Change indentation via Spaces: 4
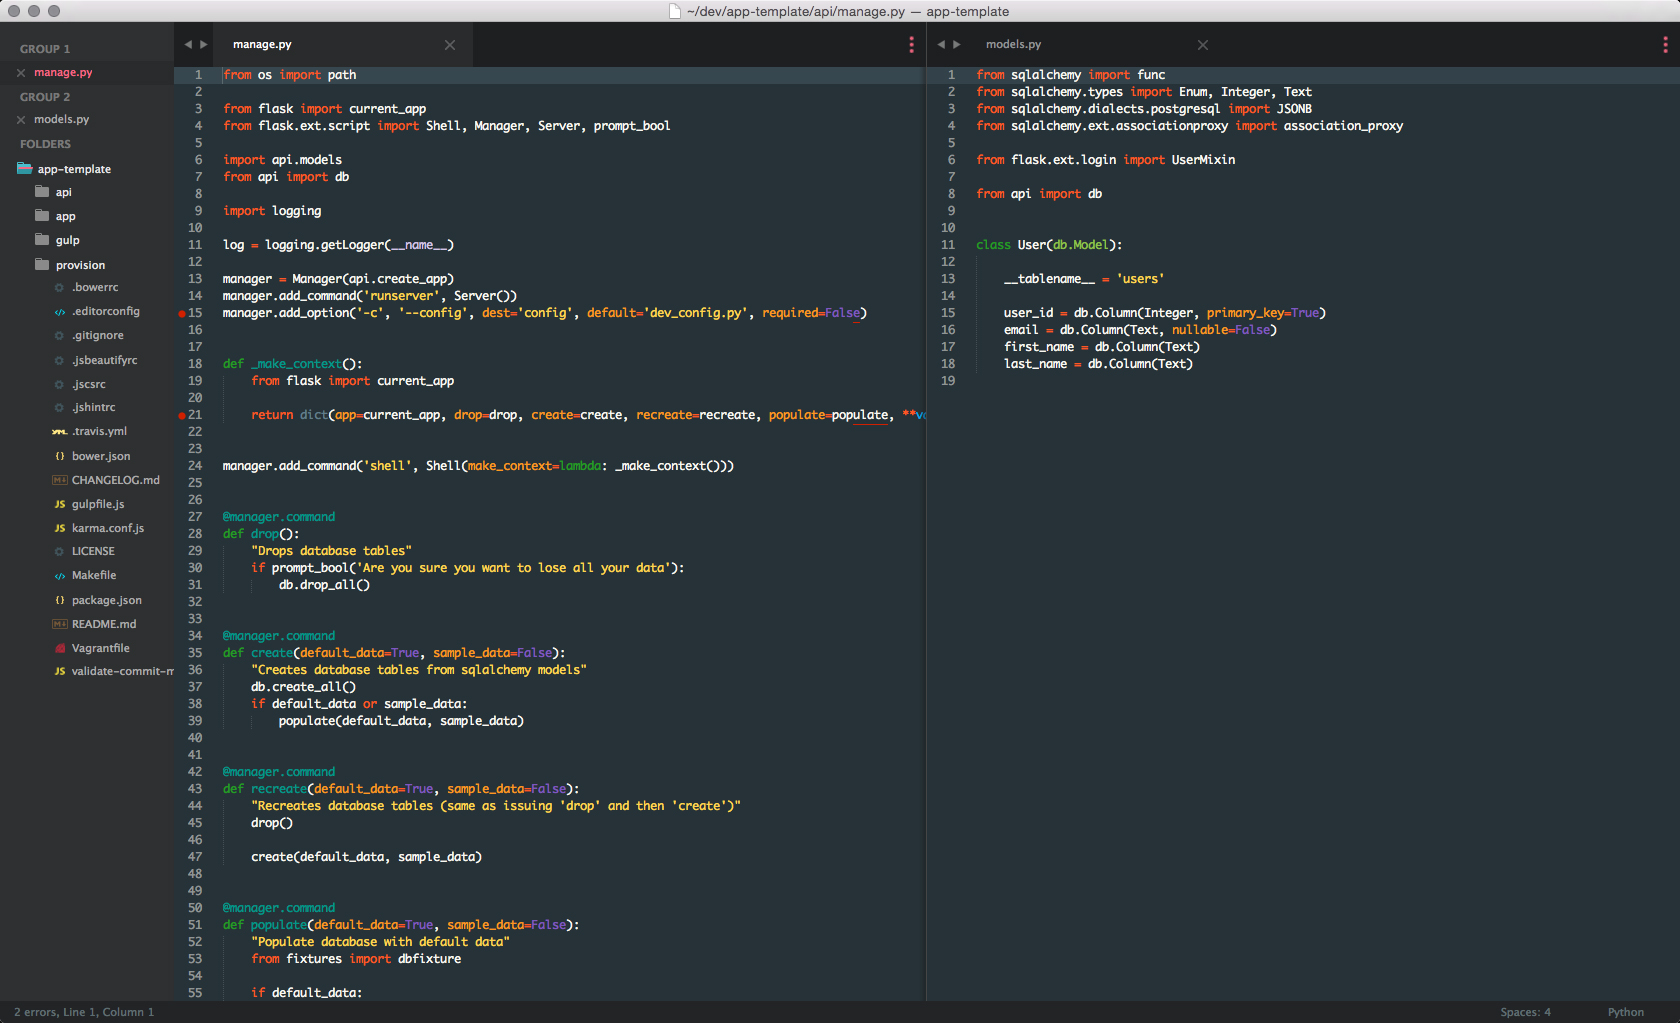 click(1525, 1012)
